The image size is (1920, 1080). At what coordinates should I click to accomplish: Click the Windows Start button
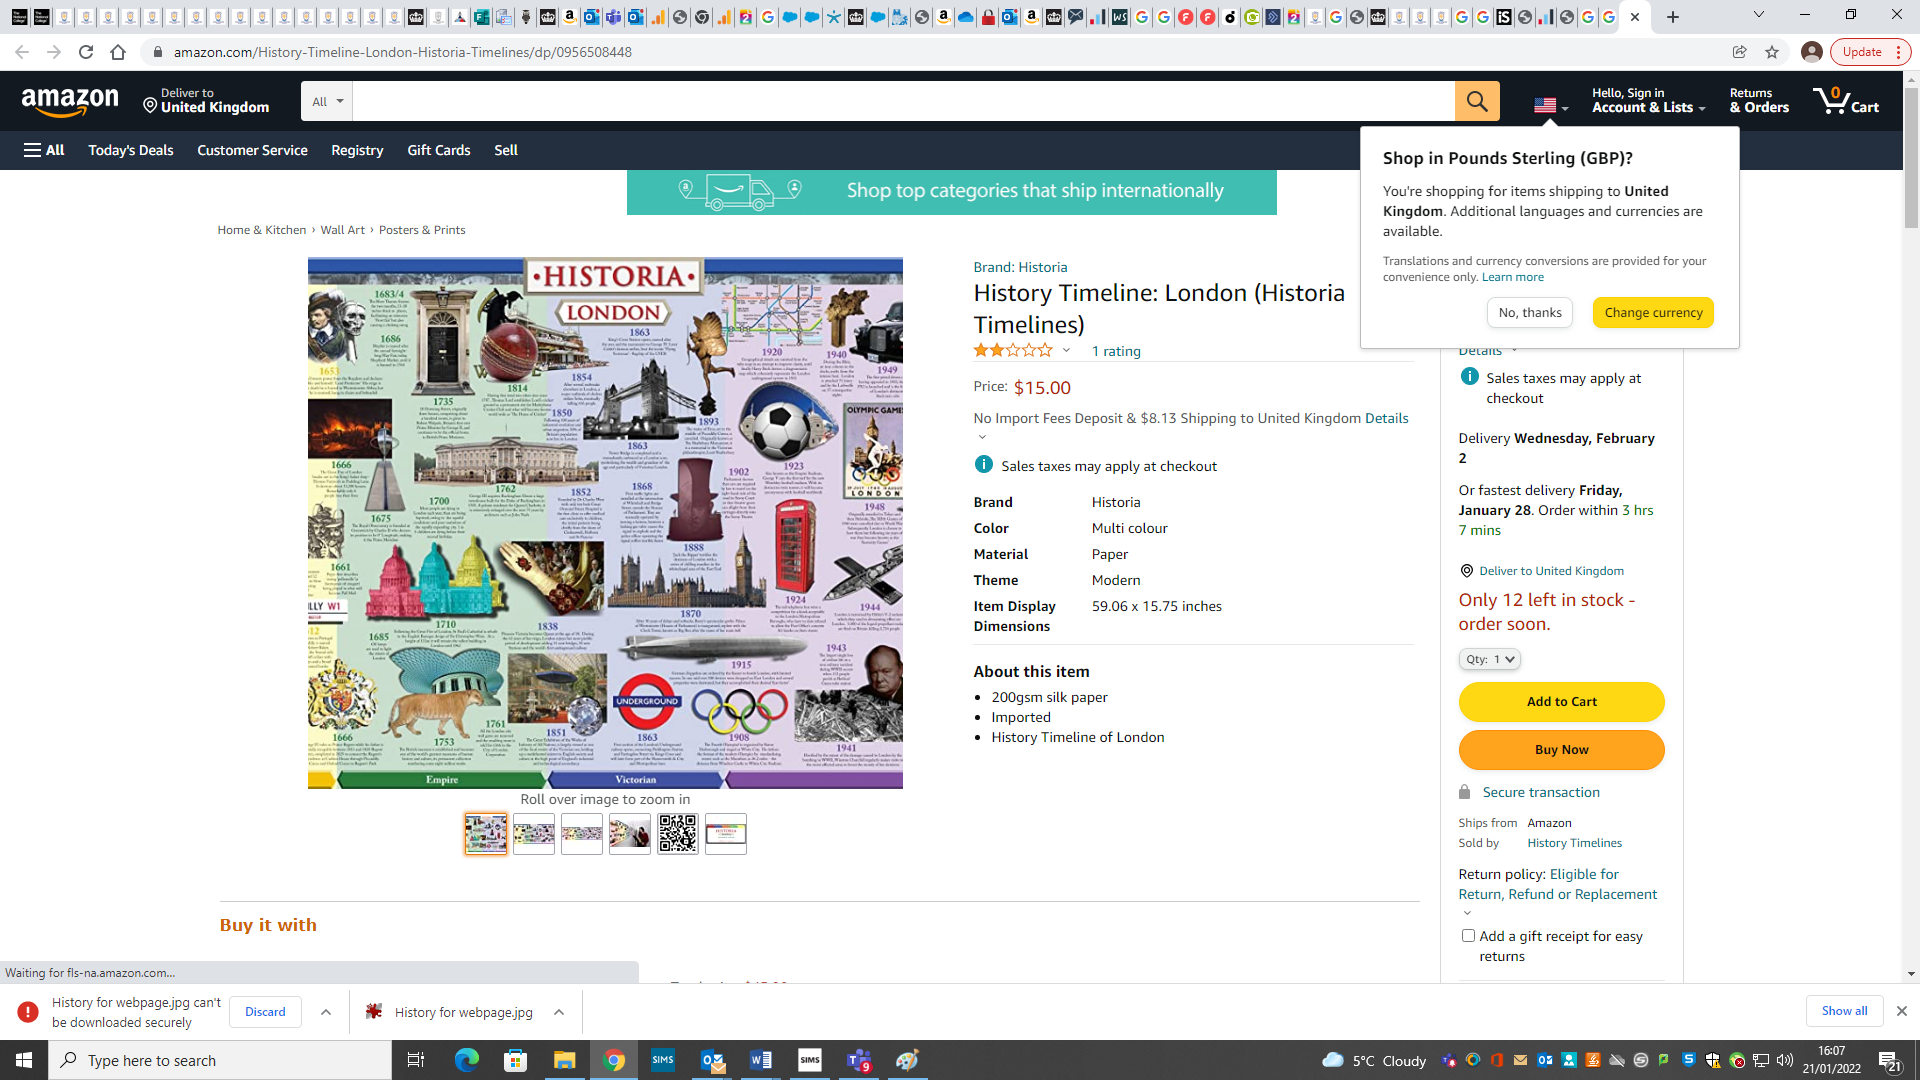click(24, 1060)
